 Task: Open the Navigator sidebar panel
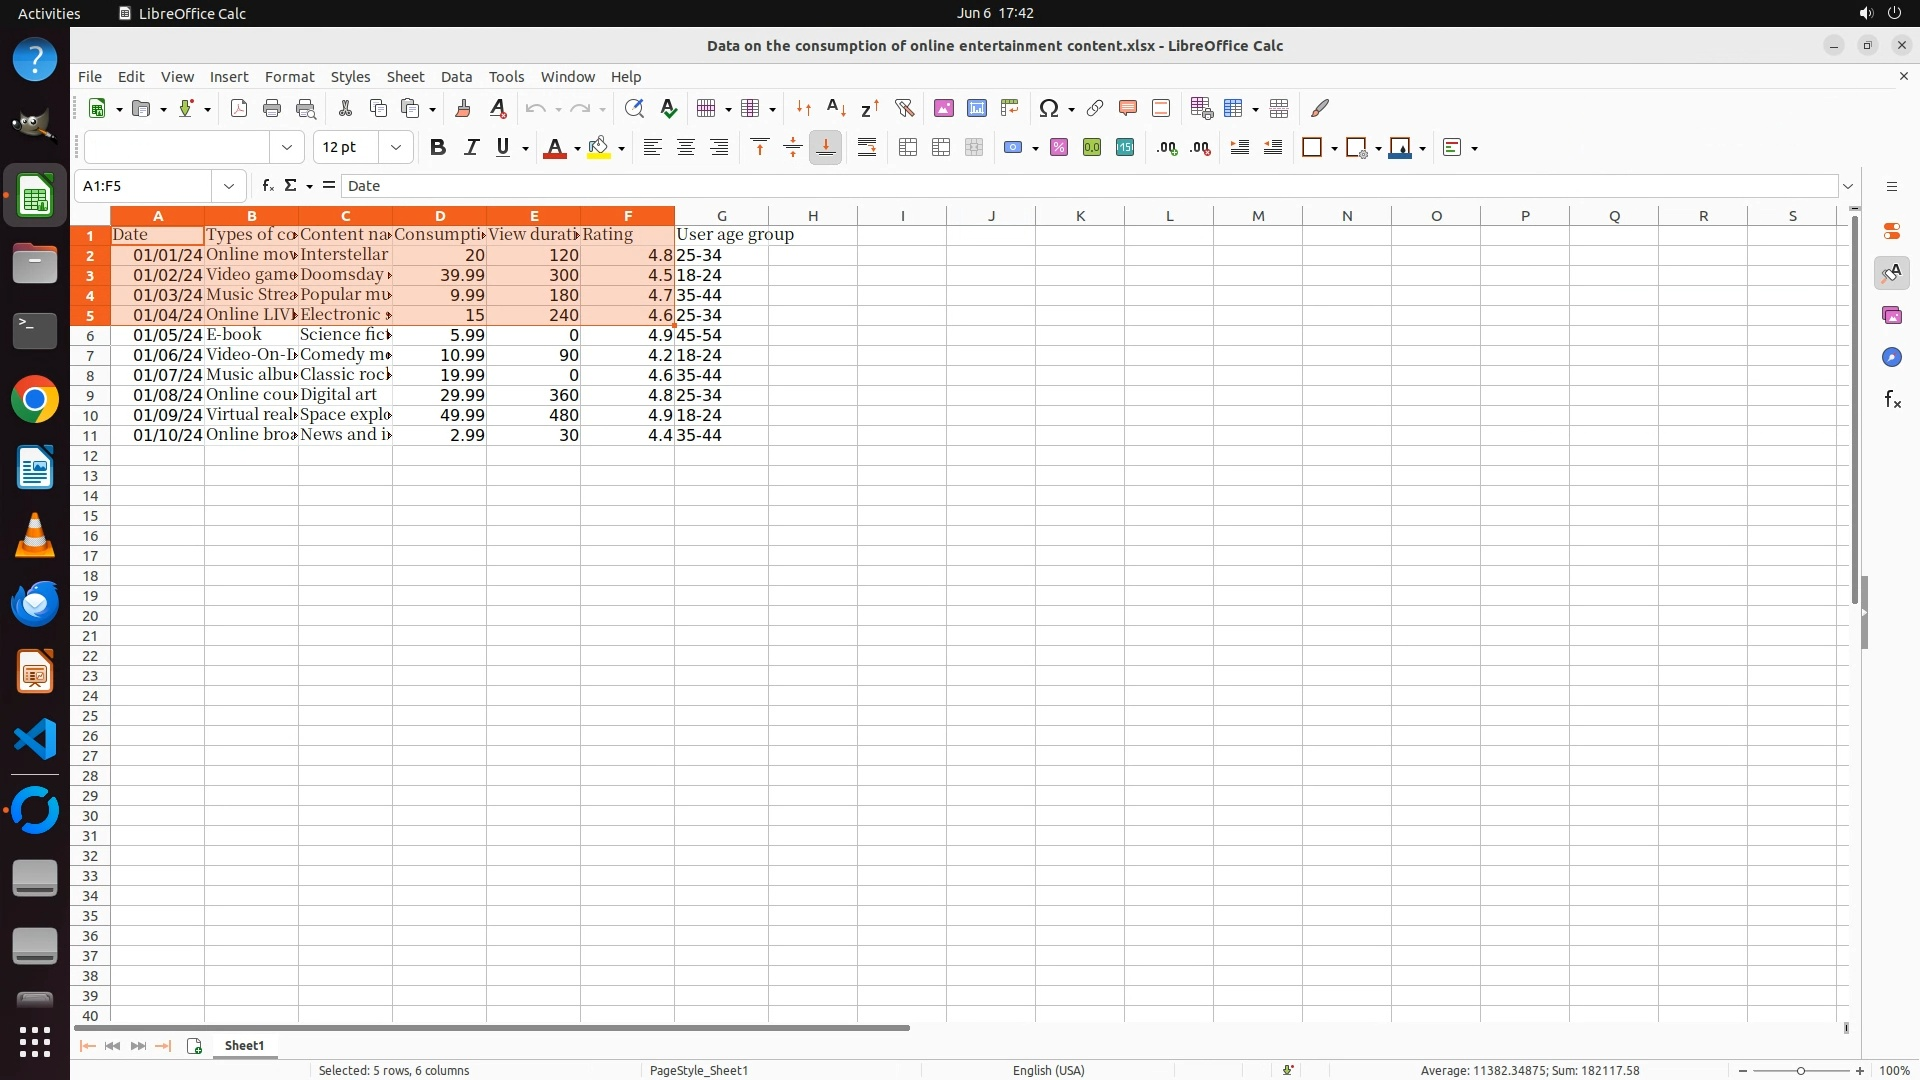point(1891,358)
